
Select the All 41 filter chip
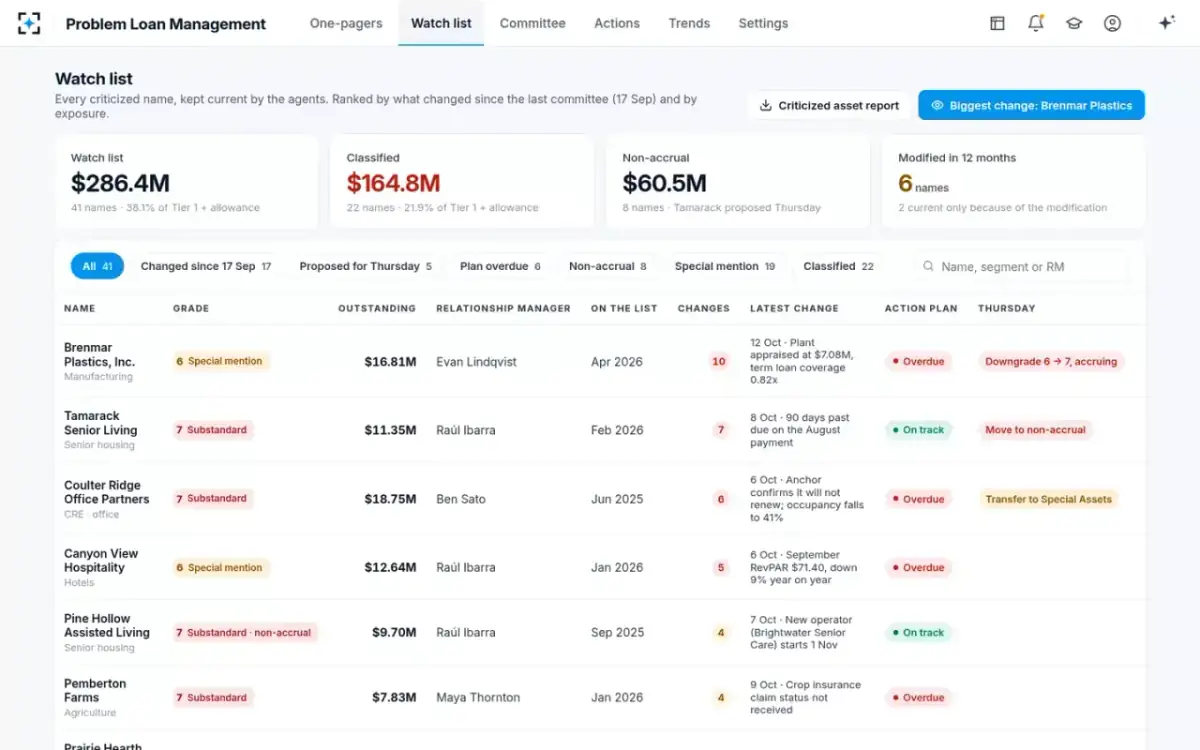97,266
